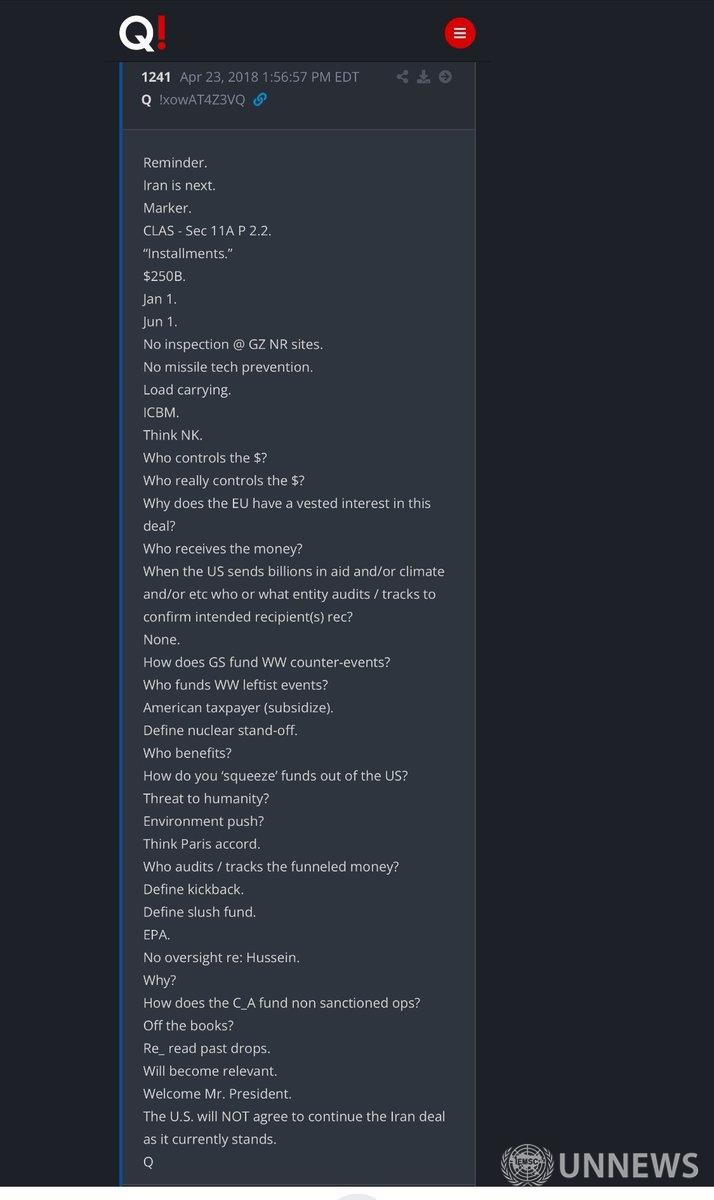
Task: Click the circled right-arrow icon
Action: (445, 77)
